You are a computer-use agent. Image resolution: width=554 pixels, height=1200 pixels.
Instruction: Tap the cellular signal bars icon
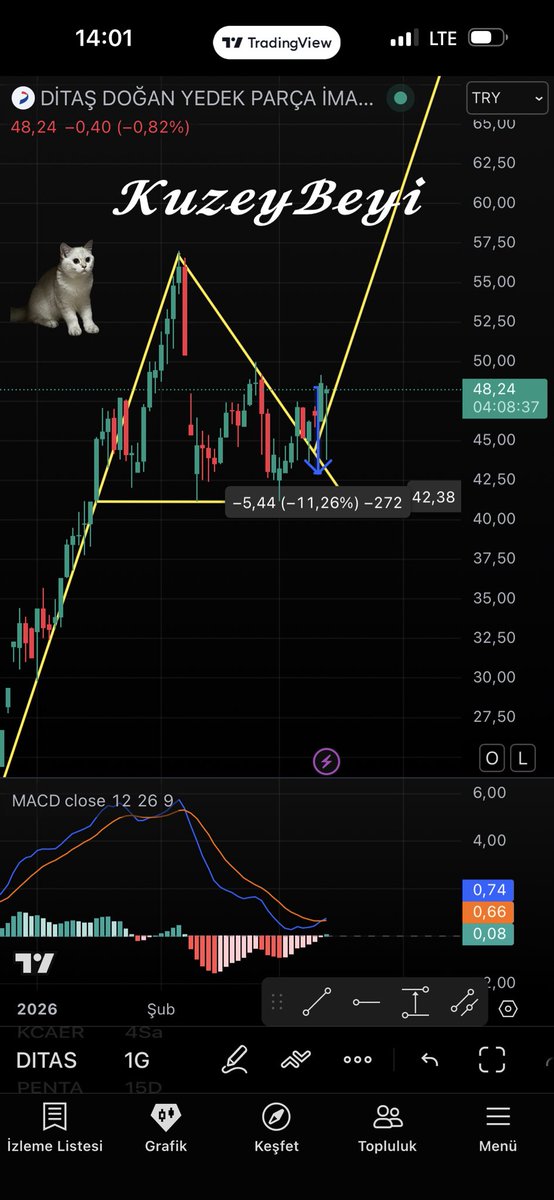404,38
